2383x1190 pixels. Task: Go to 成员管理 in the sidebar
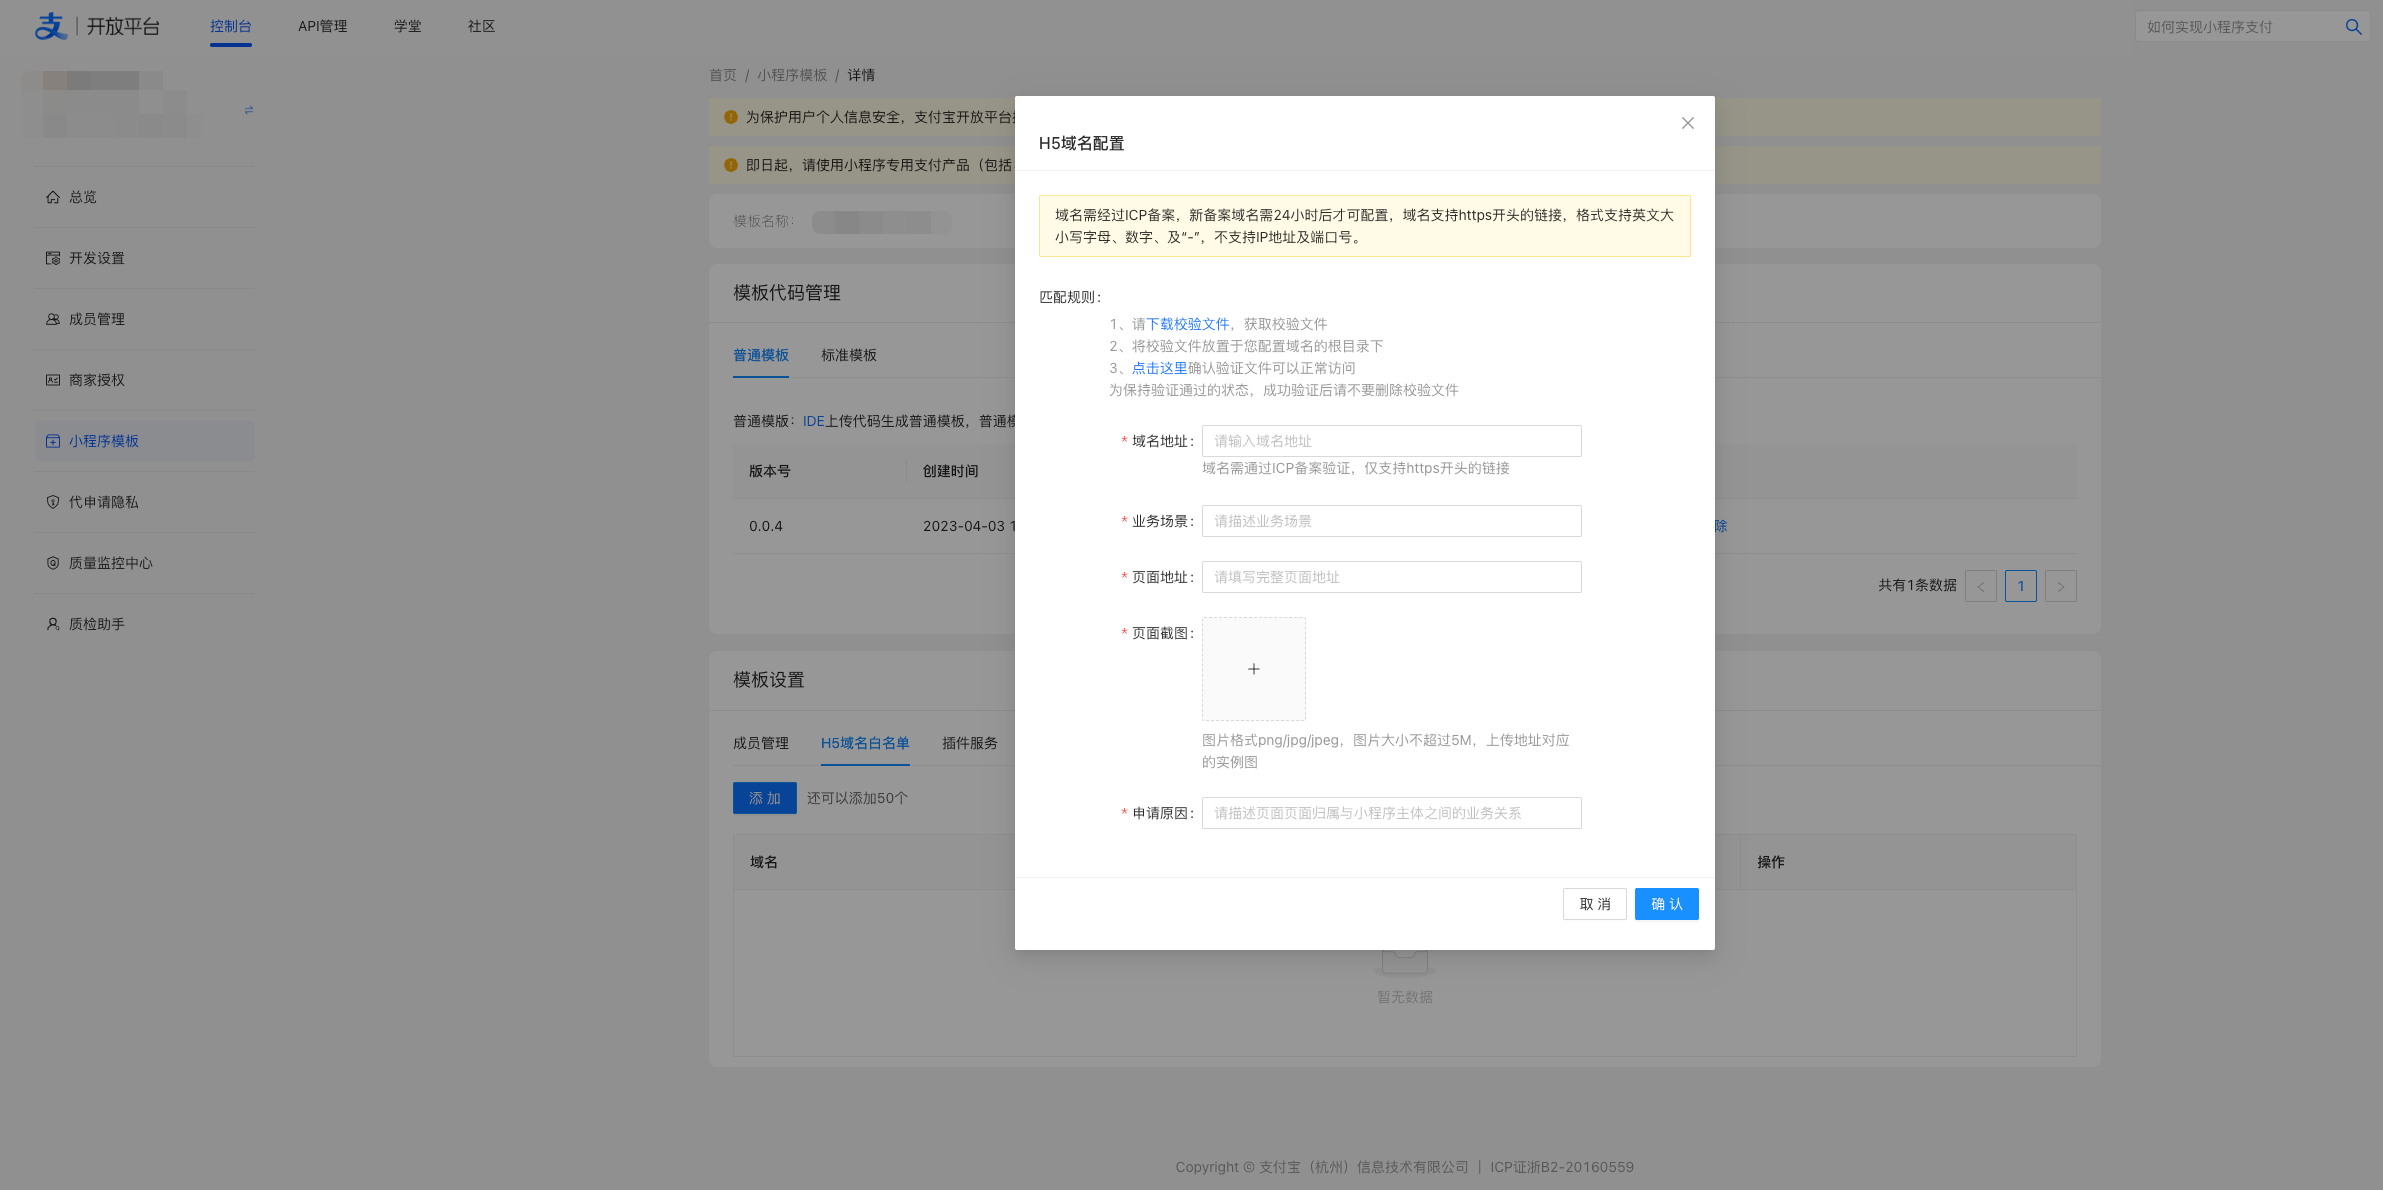pyautogui.click(x=96, y=319)
